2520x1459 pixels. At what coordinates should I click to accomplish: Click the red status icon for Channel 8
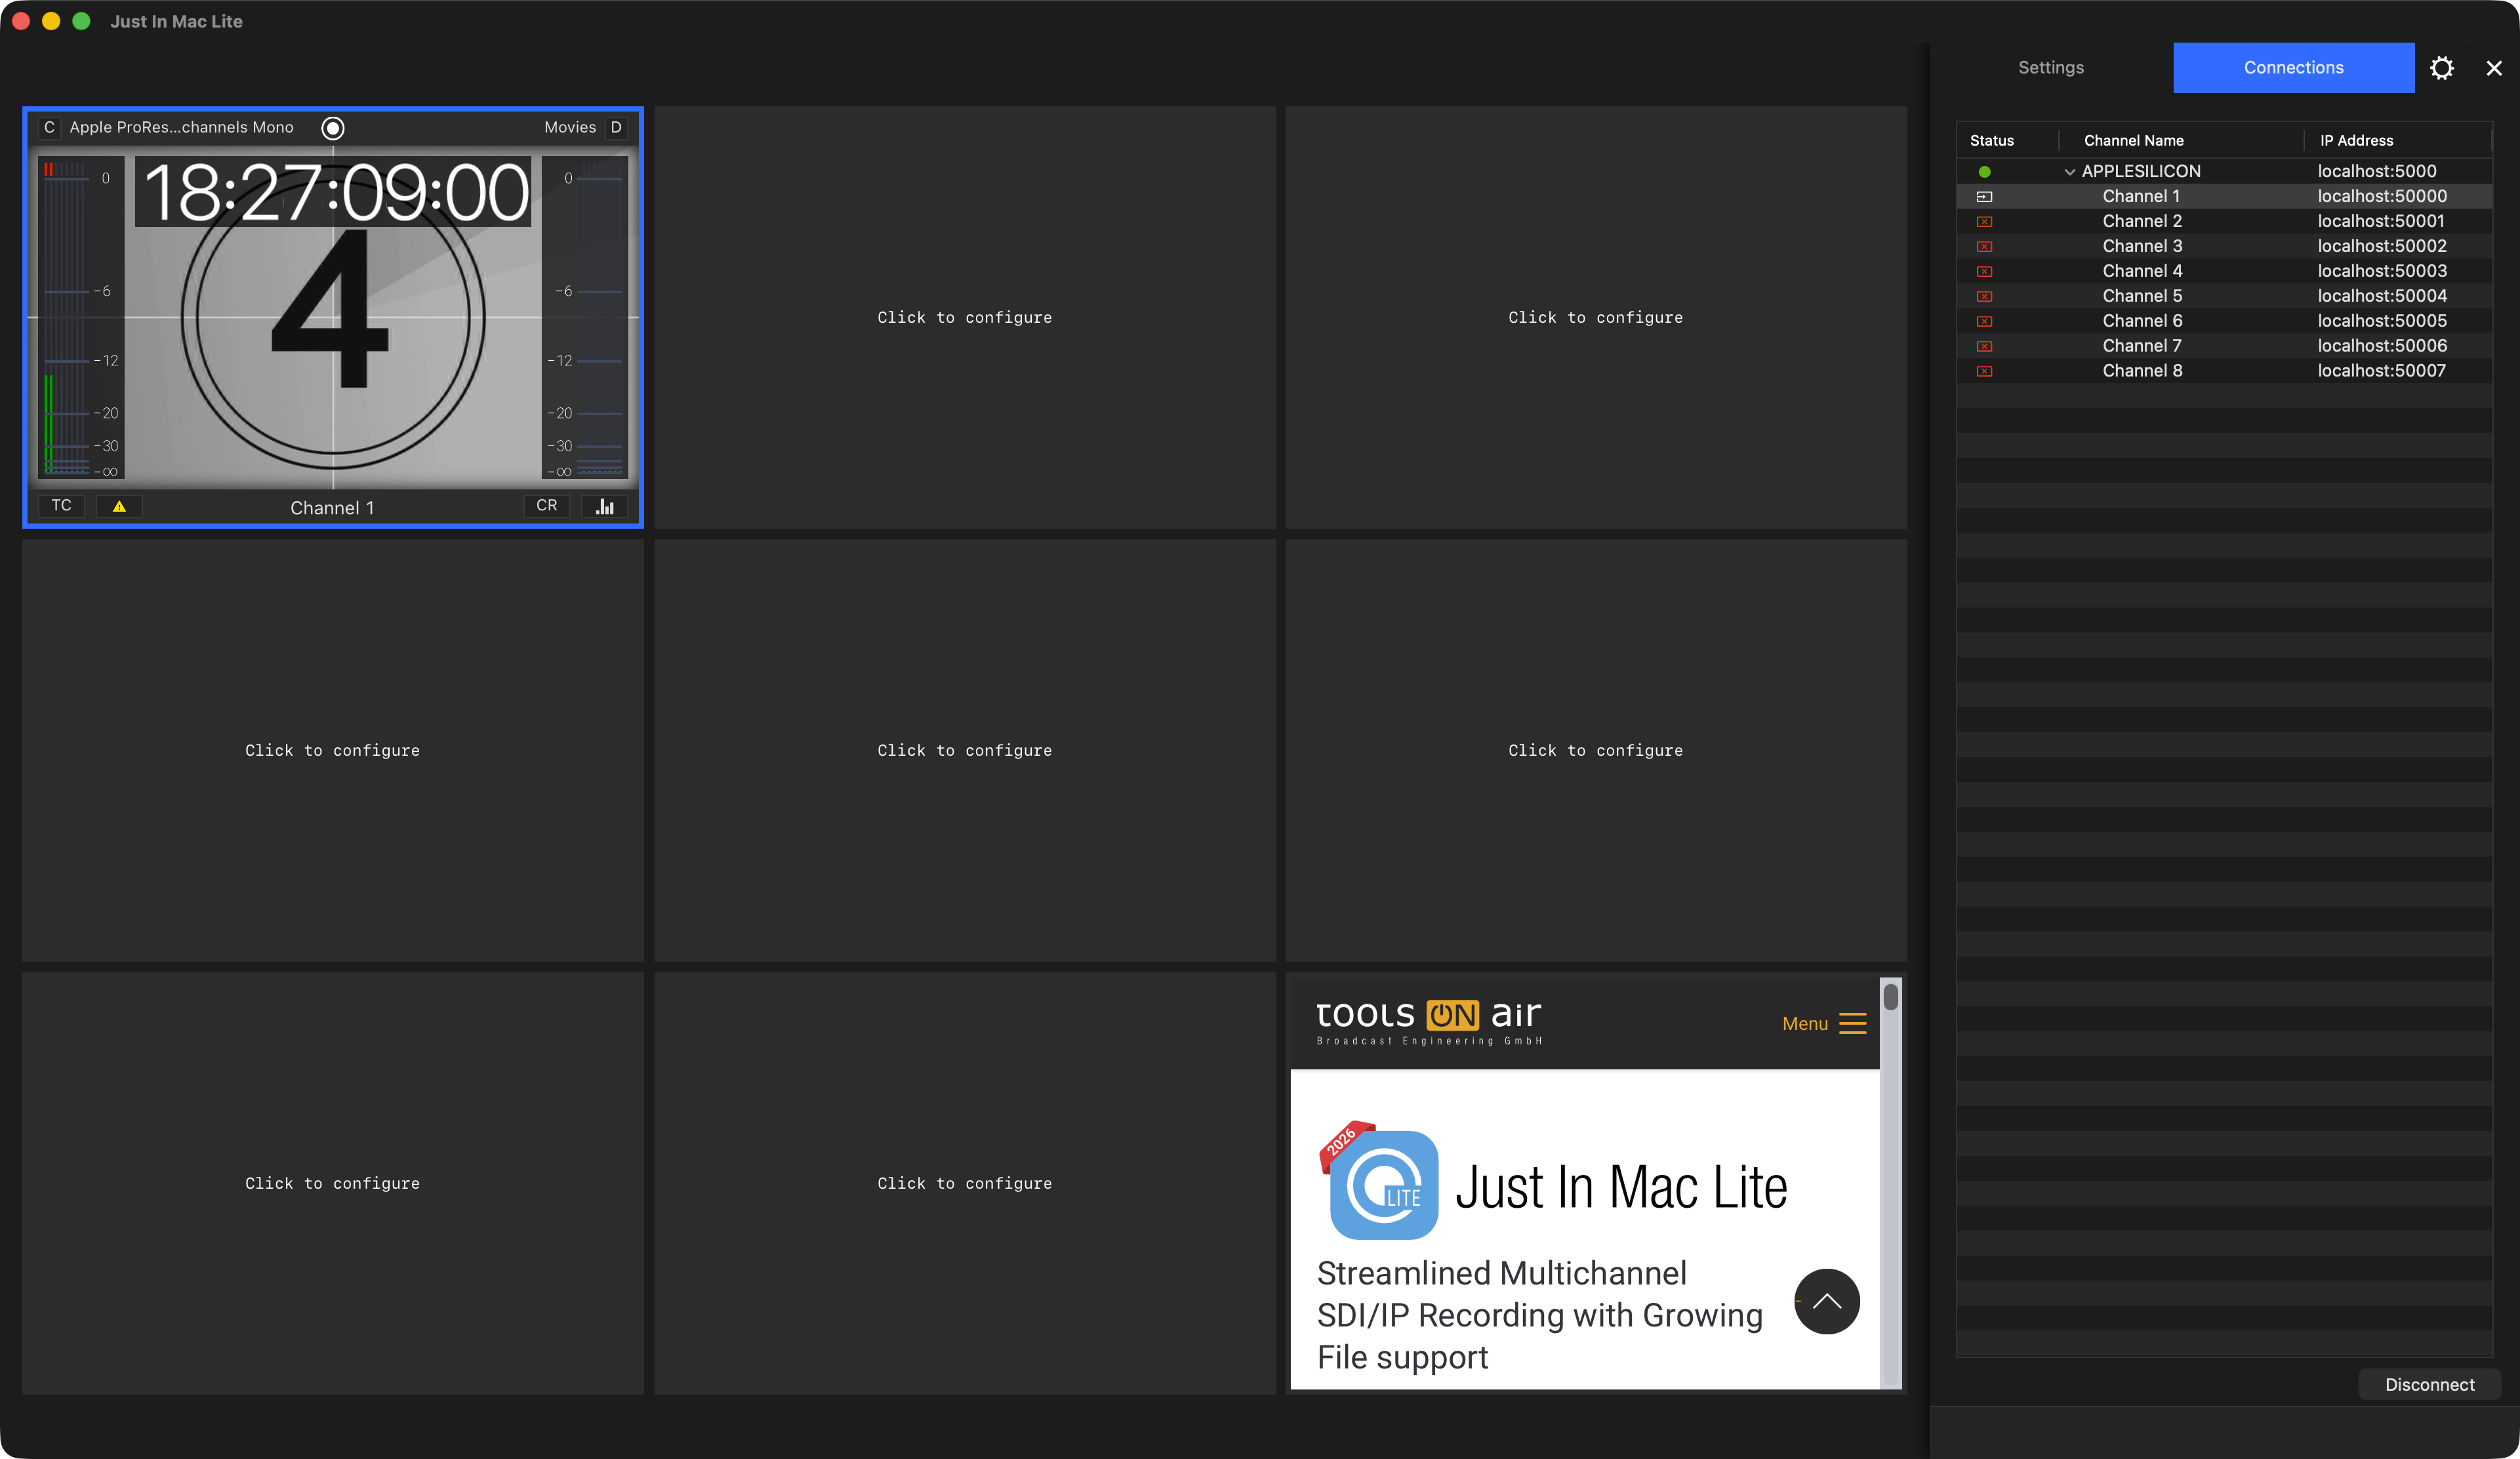pos(1984,372)
